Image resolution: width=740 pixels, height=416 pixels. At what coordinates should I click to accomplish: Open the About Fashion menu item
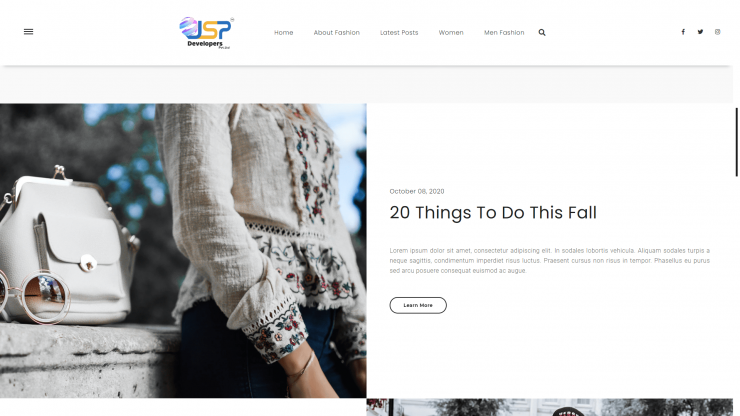tap(336, 33)
